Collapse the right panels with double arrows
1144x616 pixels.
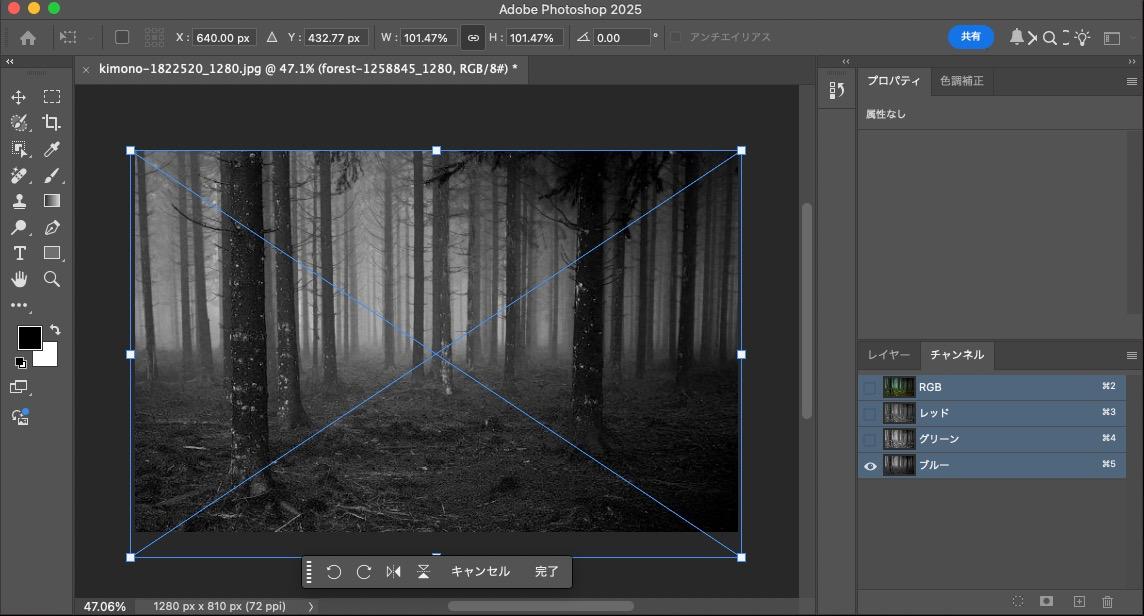coord(1132,62)
